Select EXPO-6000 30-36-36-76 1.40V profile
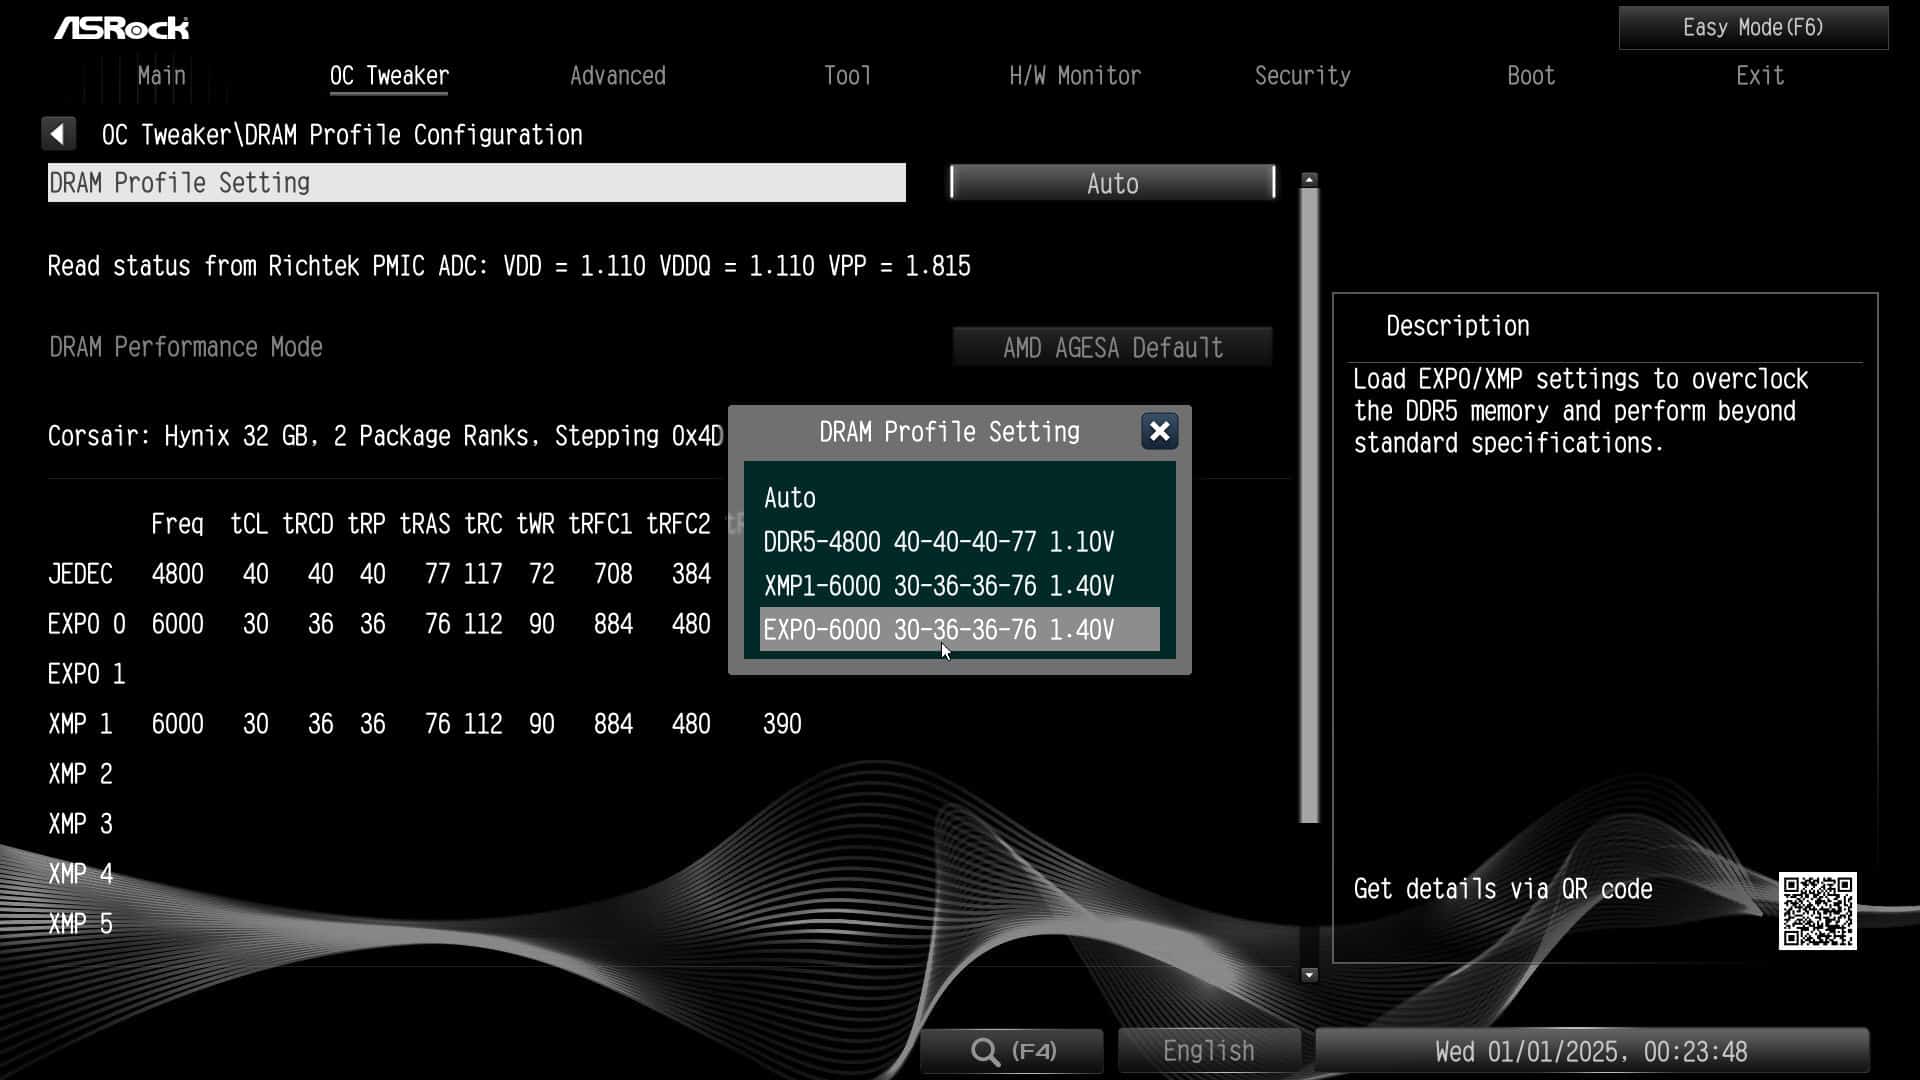The image size is (1920, 1080). (959, 629)
